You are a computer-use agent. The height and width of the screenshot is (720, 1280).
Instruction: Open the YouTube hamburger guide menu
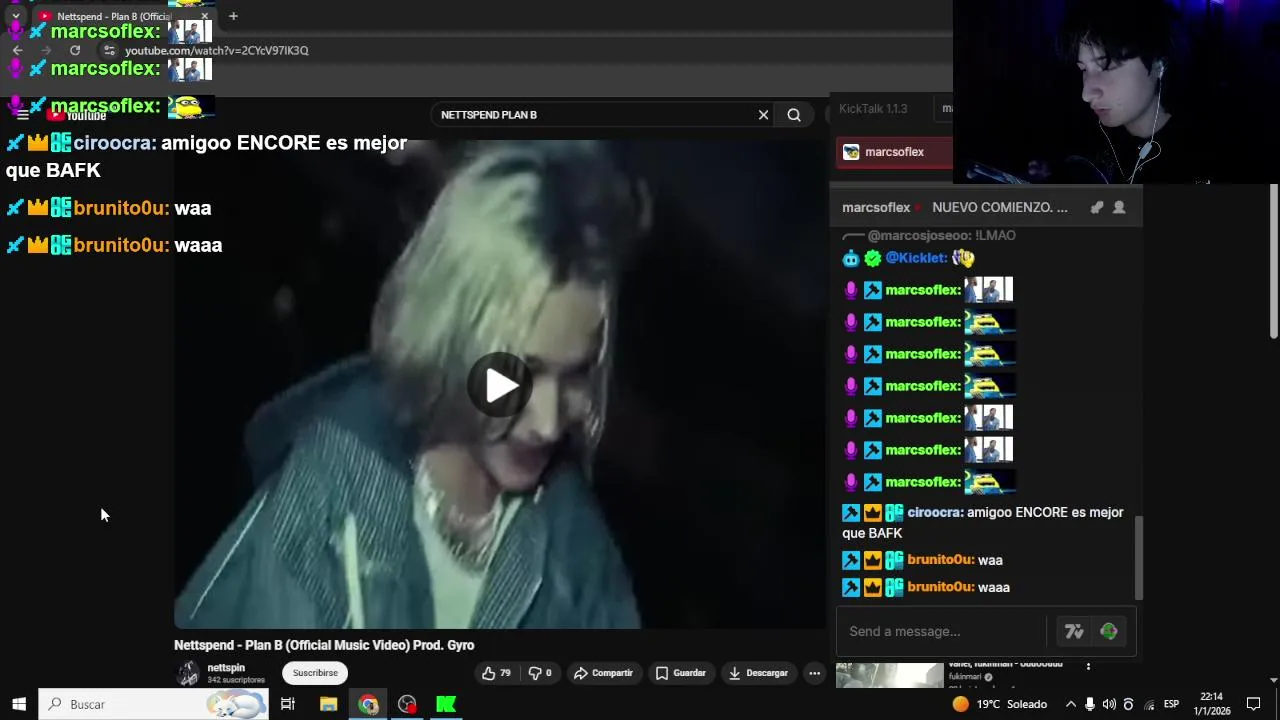pos(22,115)
